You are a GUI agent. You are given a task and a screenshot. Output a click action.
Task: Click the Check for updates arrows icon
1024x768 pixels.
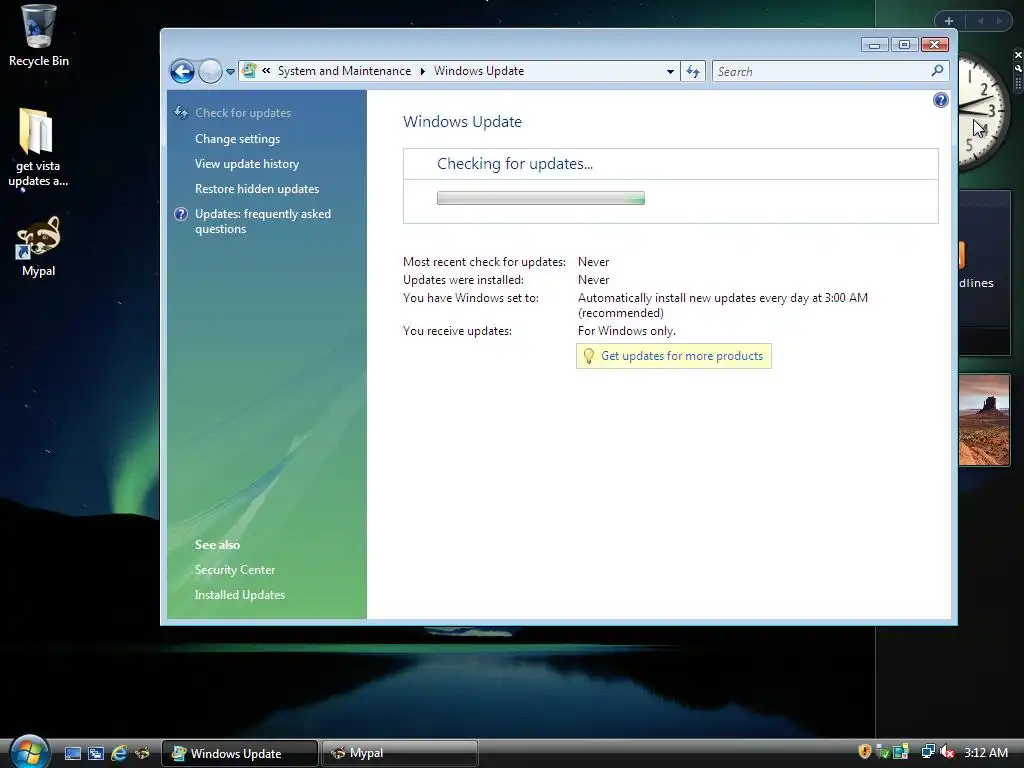click(x=181, y=112)
